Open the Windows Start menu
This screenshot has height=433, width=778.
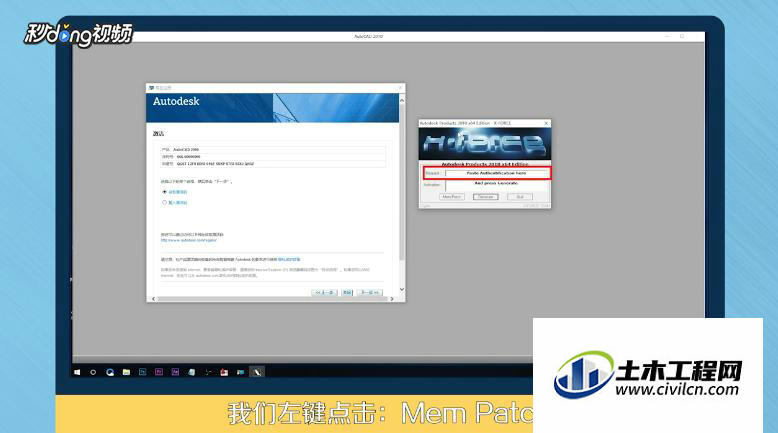[x=77, y=372]
